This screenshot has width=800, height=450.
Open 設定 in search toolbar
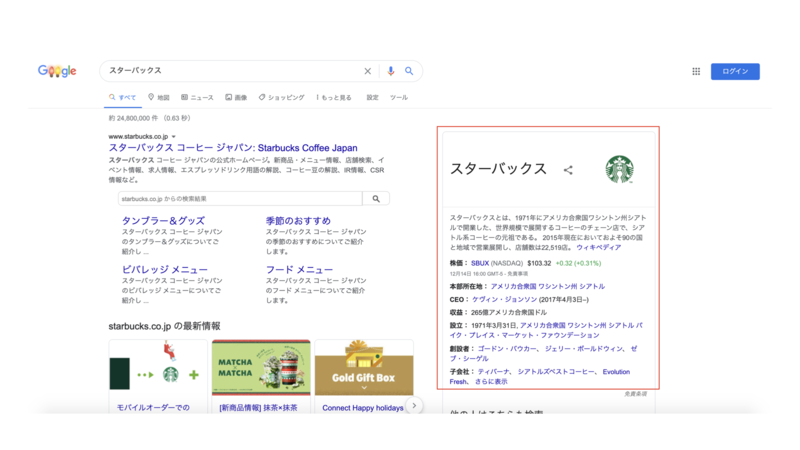click(x=372, y=97)
